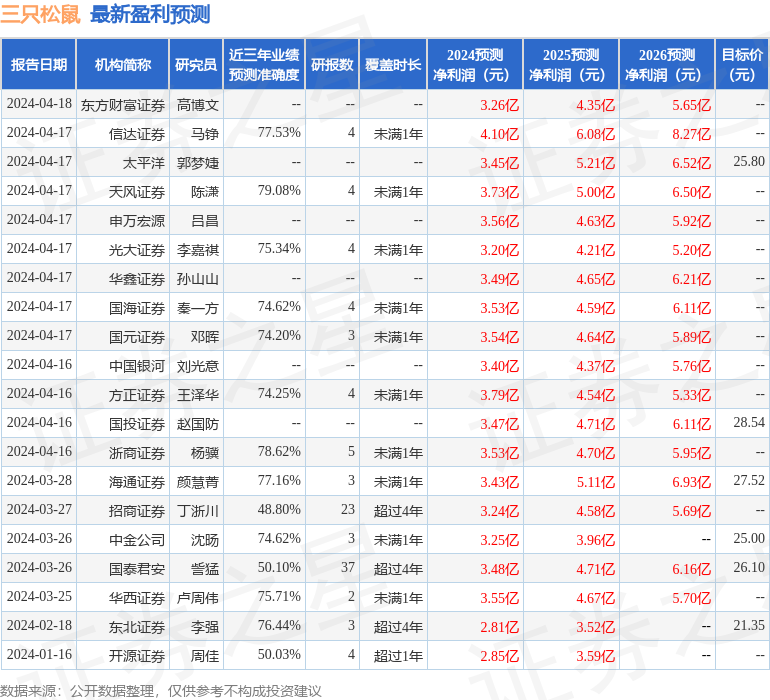Image resolution: width=770 pixels, height=700 pixels.
Task: Select analyst 郭梦婕
Action: tap(197, 163)
